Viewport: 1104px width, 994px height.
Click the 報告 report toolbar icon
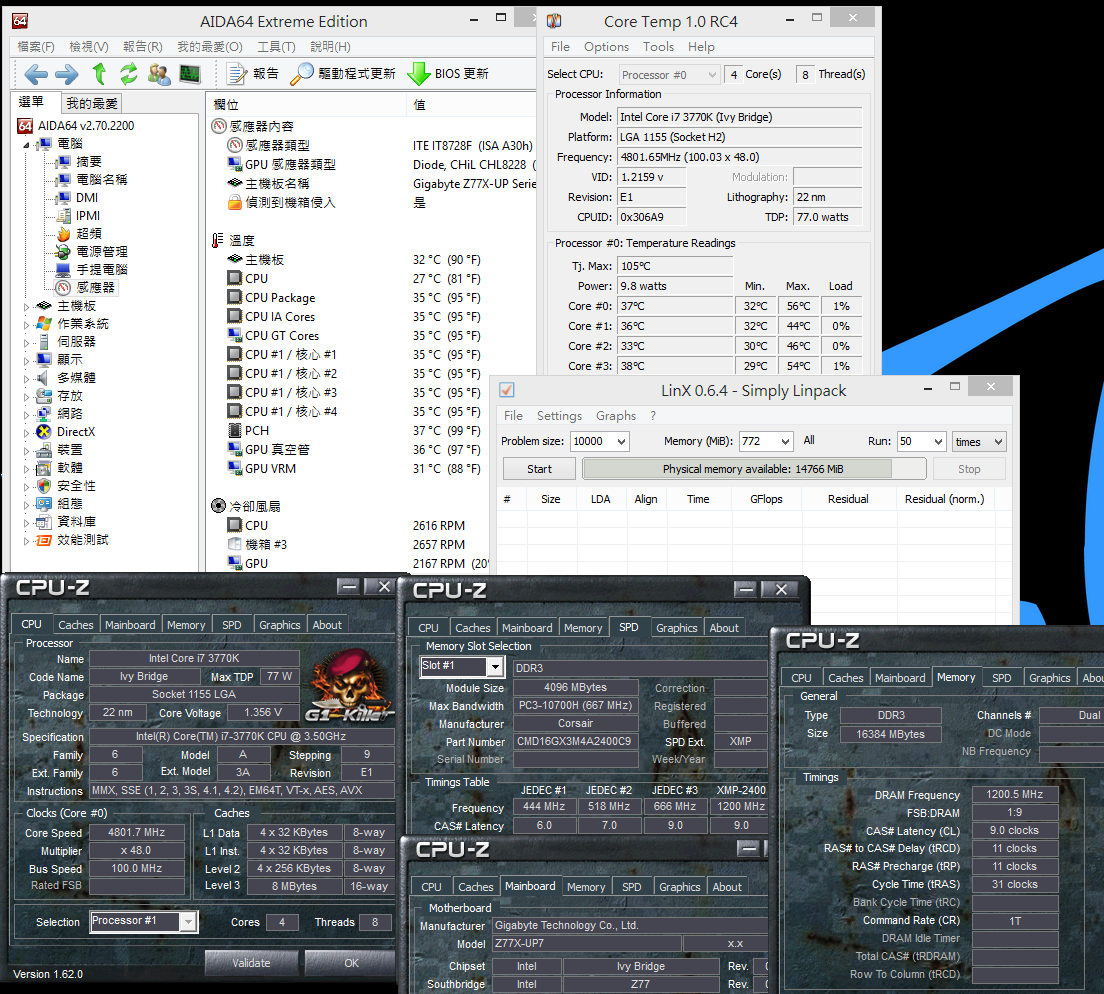[x=237, y=73]
